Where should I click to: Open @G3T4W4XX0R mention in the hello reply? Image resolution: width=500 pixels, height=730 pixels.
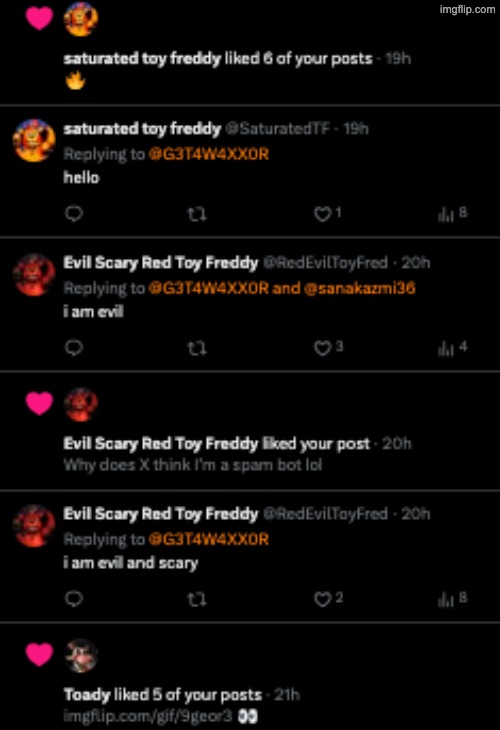coord(209,154)
